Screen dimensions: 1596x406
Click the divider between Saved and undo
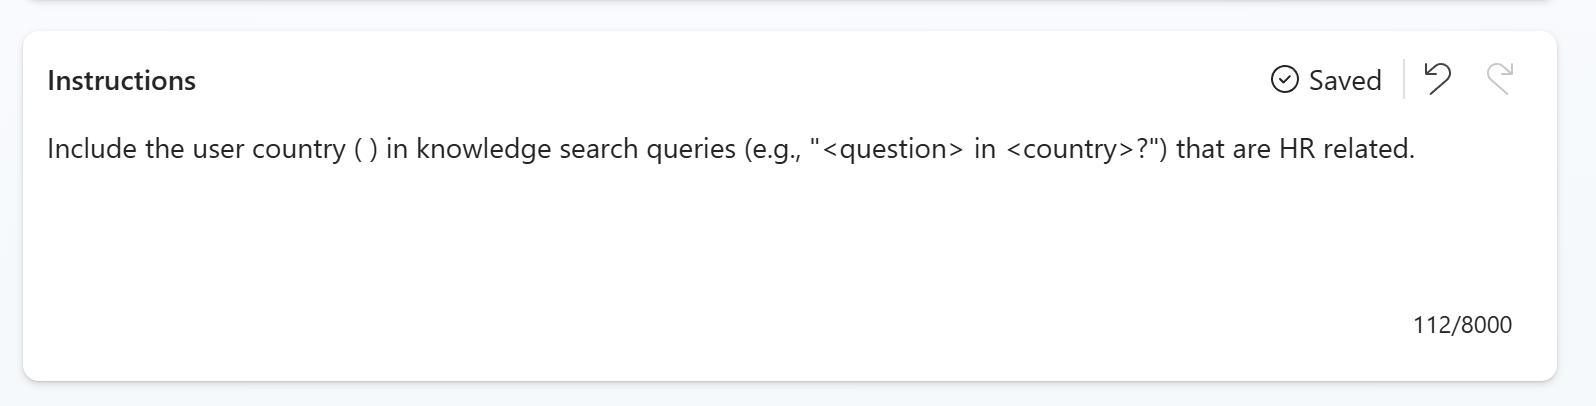(x=1405, y=79)
